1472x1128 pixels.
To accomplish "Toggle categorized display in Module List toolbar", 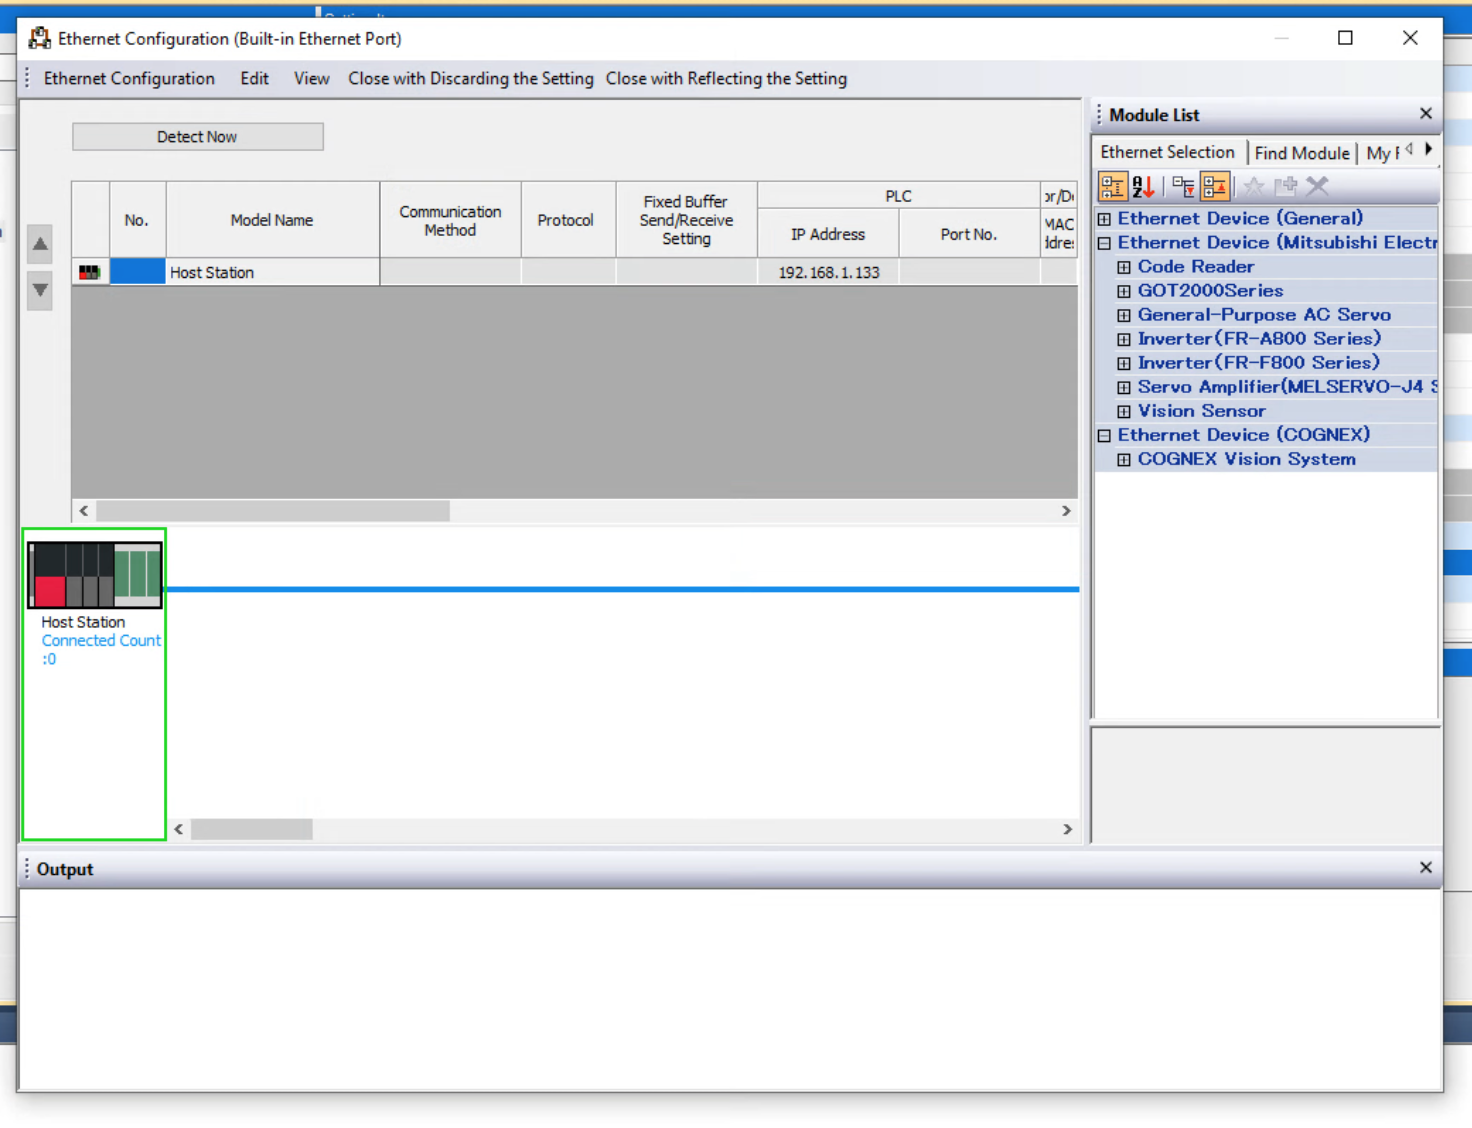I will tap(1112, 186).
